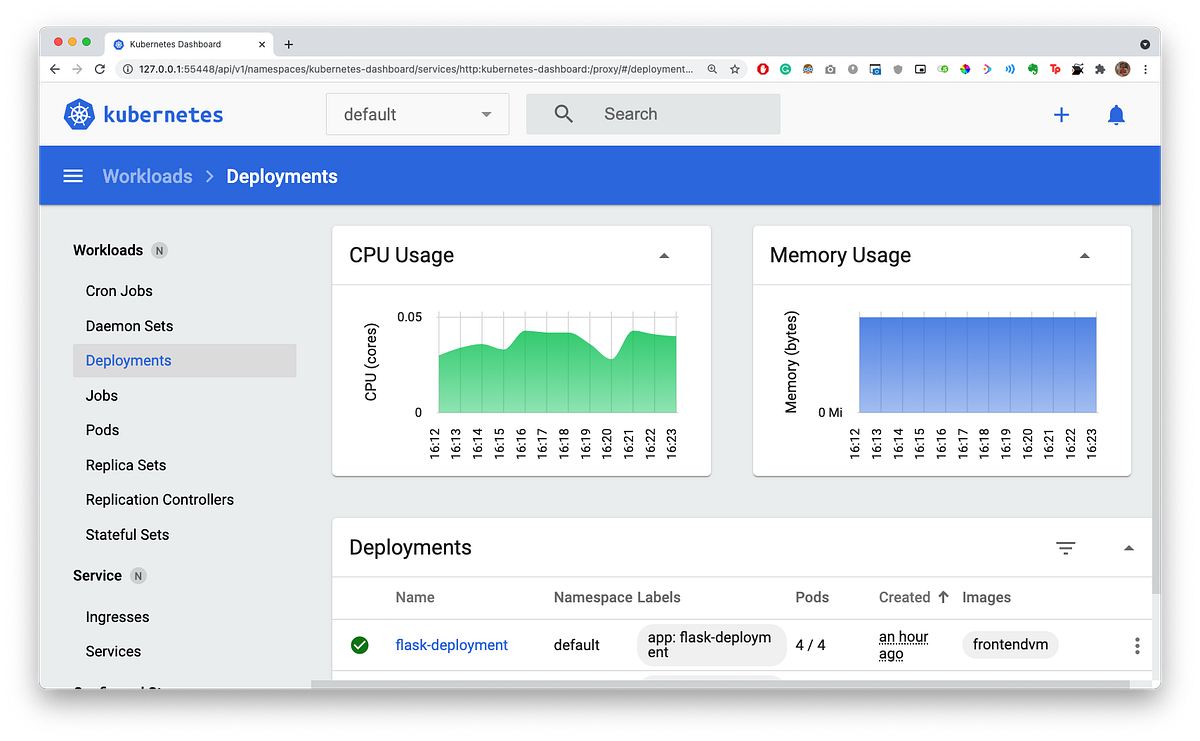The image size is (1200, 741).
Task: Click the plus icon to create a resource
Action: [x=1061, y=115]
